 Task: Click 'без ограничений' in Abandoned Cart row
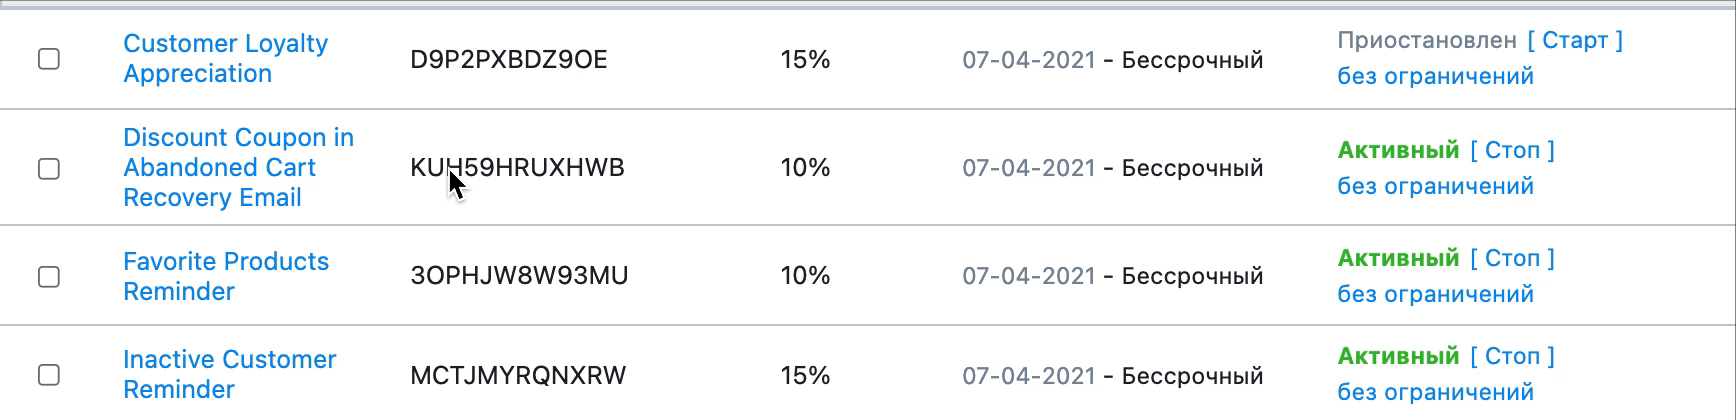click(x=1435, y=186)
